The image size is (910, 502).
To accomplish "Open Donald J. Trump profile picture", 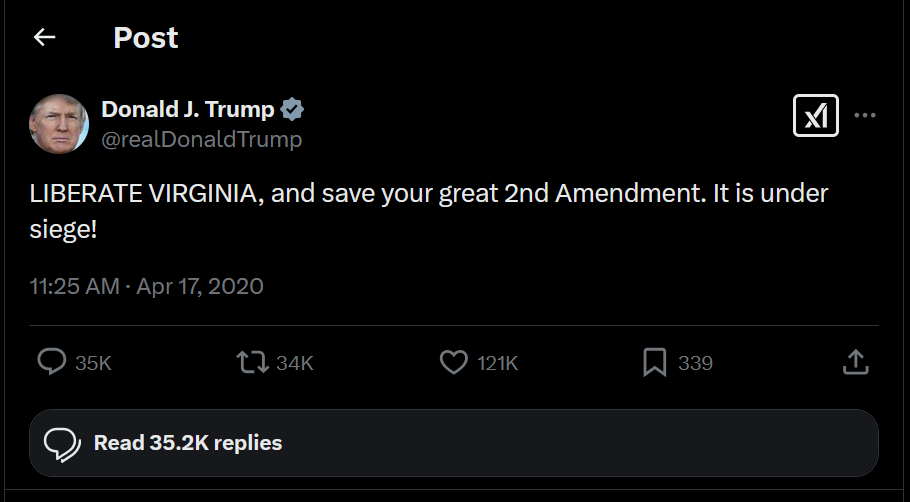I will tap(59, 124).
